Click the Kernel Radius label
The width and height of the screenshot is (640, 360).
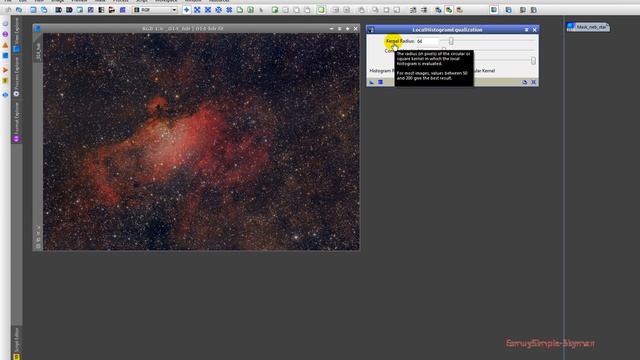(400, 41)
